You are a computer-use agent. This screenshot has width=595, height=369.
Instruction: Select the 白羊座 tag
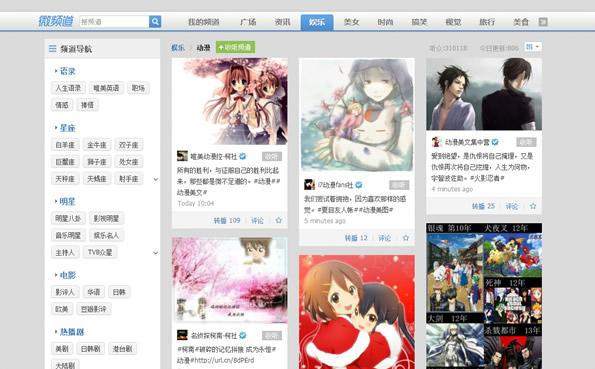click(x=65, y=145)
